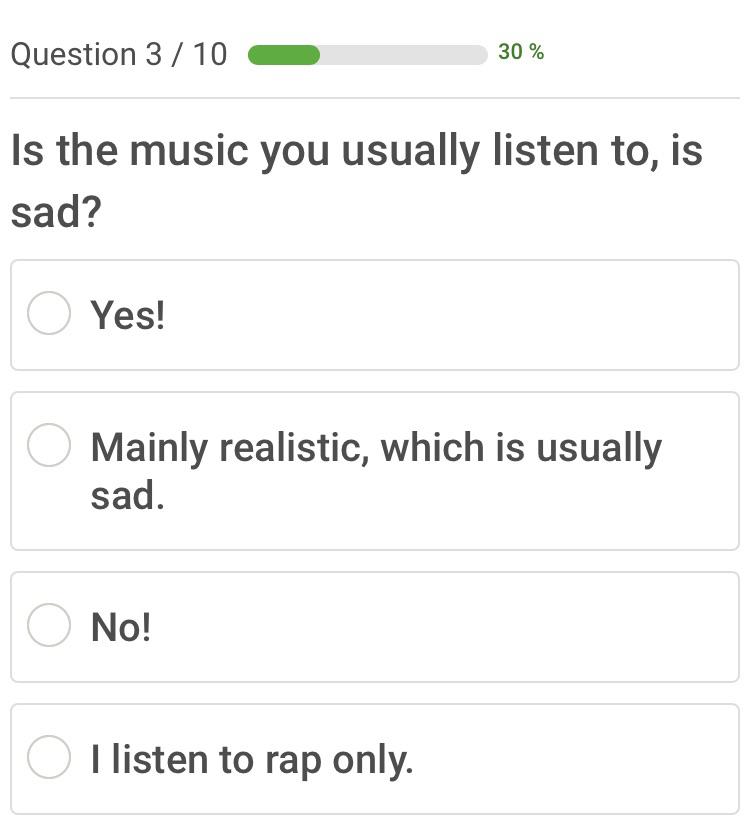Click the word "Mainly" in the second option

point(148,448)
